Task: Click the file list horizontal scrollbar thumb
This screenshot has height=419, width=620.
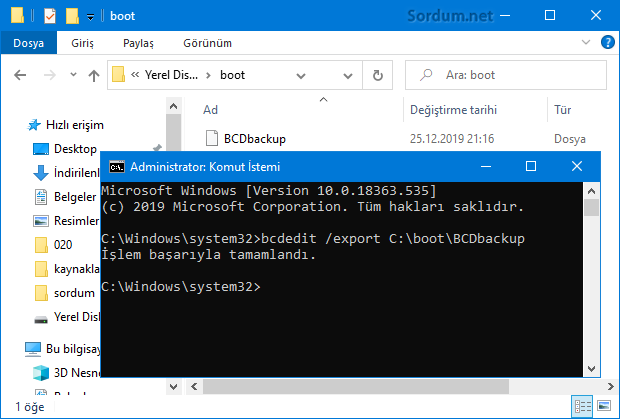Action: 355,387
